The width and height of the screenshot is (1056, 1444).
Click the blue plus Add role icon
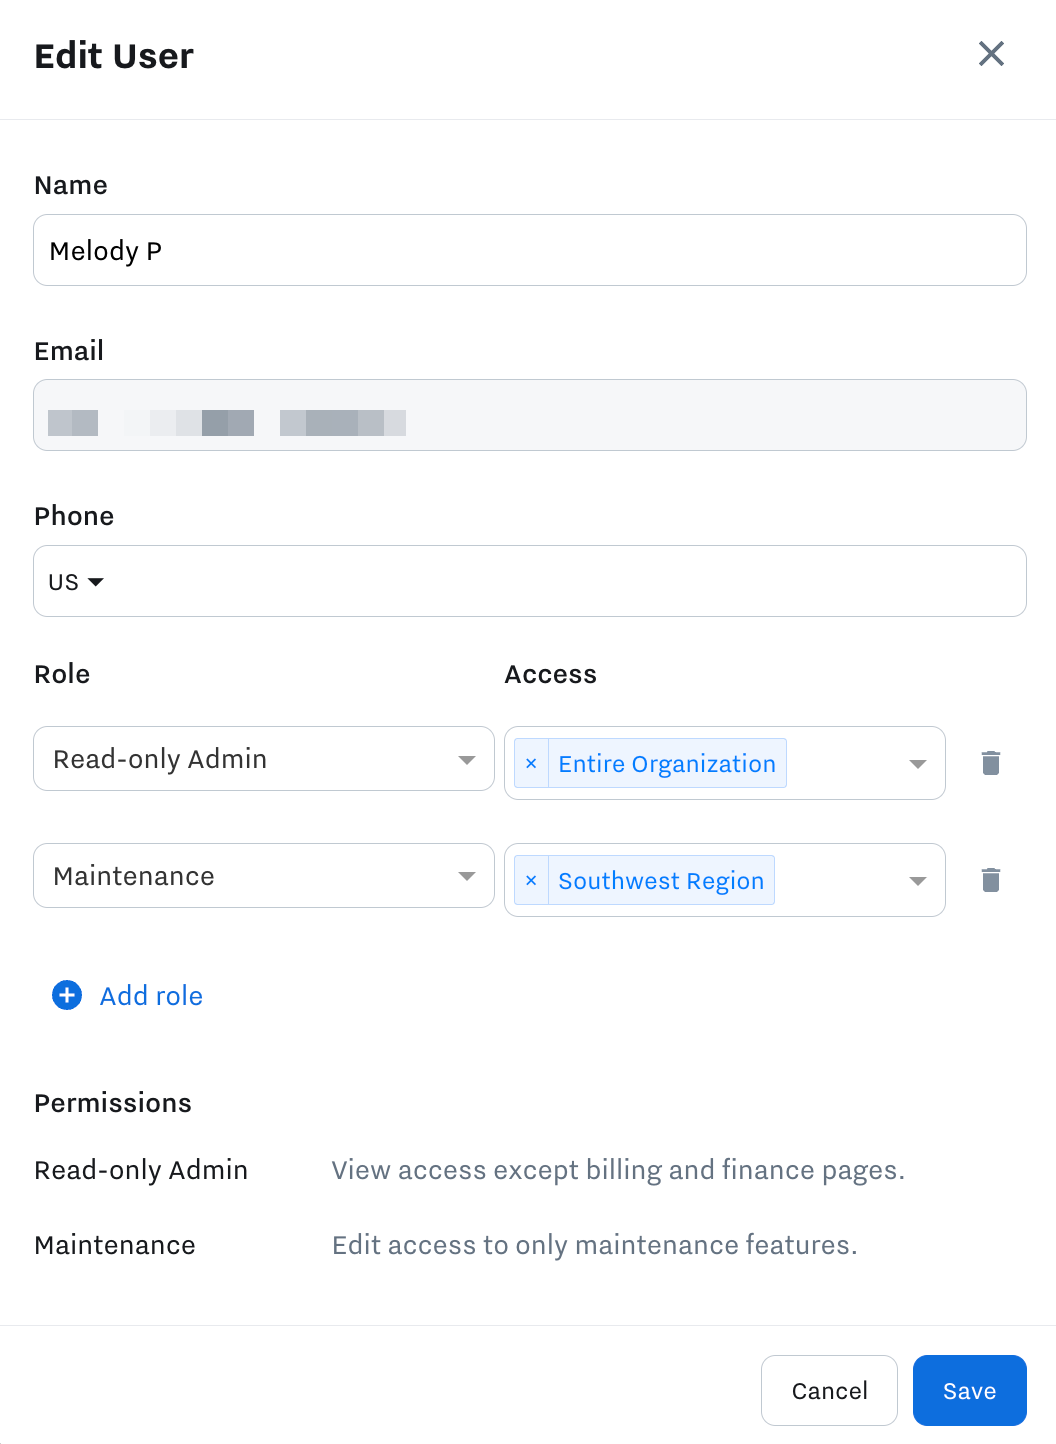tap(67, 995)
